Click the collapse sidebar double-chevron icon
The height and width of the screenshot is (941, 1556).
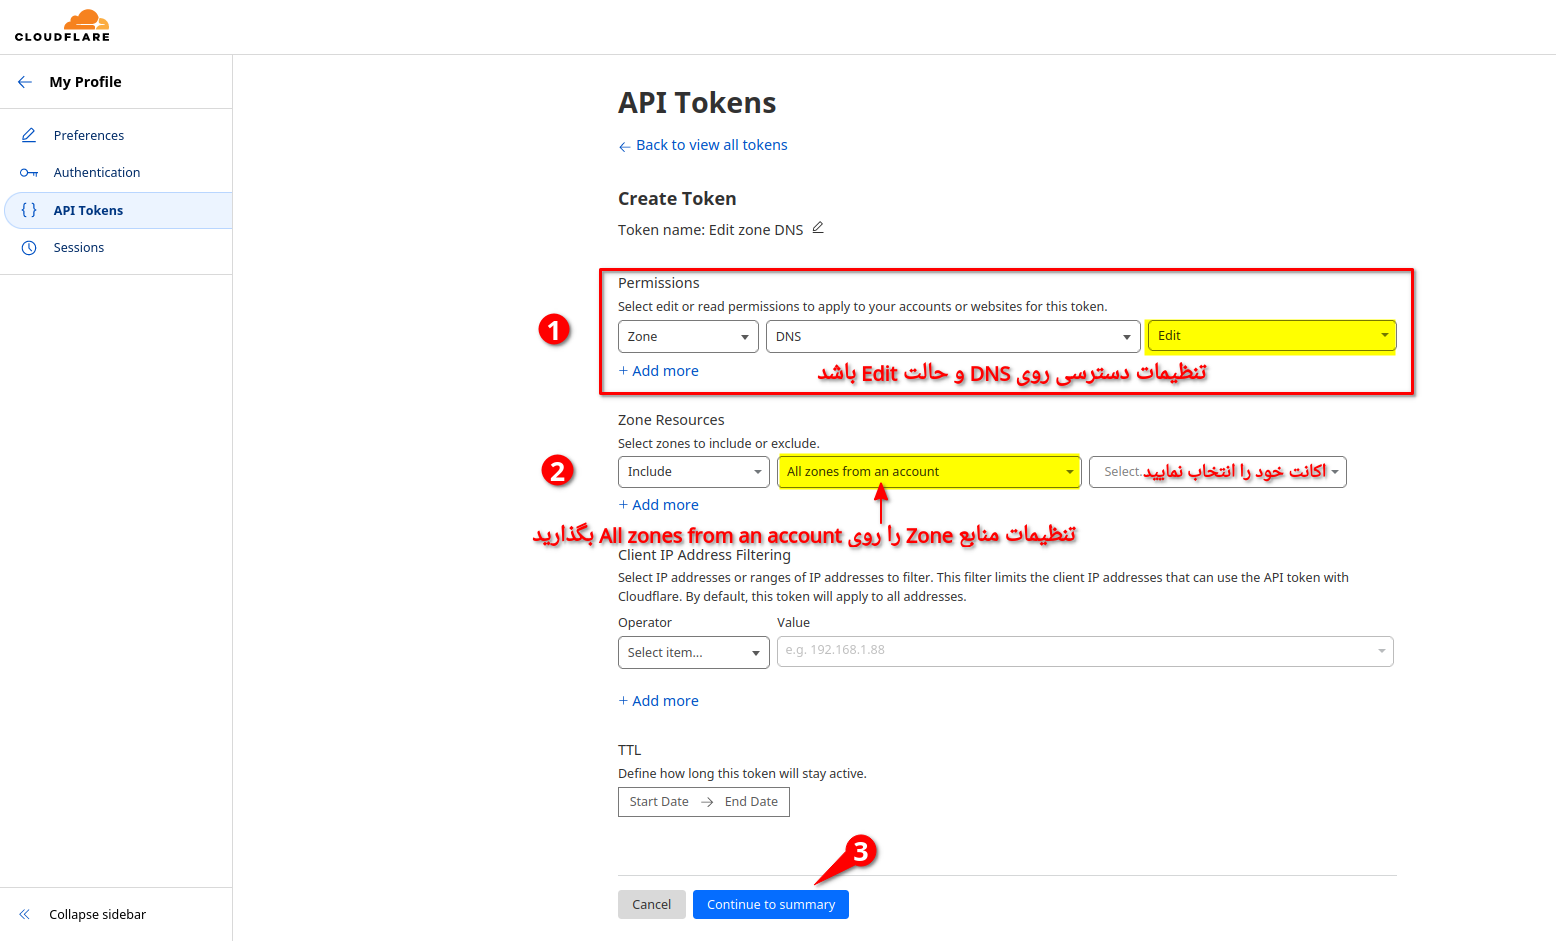pos(25,914)
